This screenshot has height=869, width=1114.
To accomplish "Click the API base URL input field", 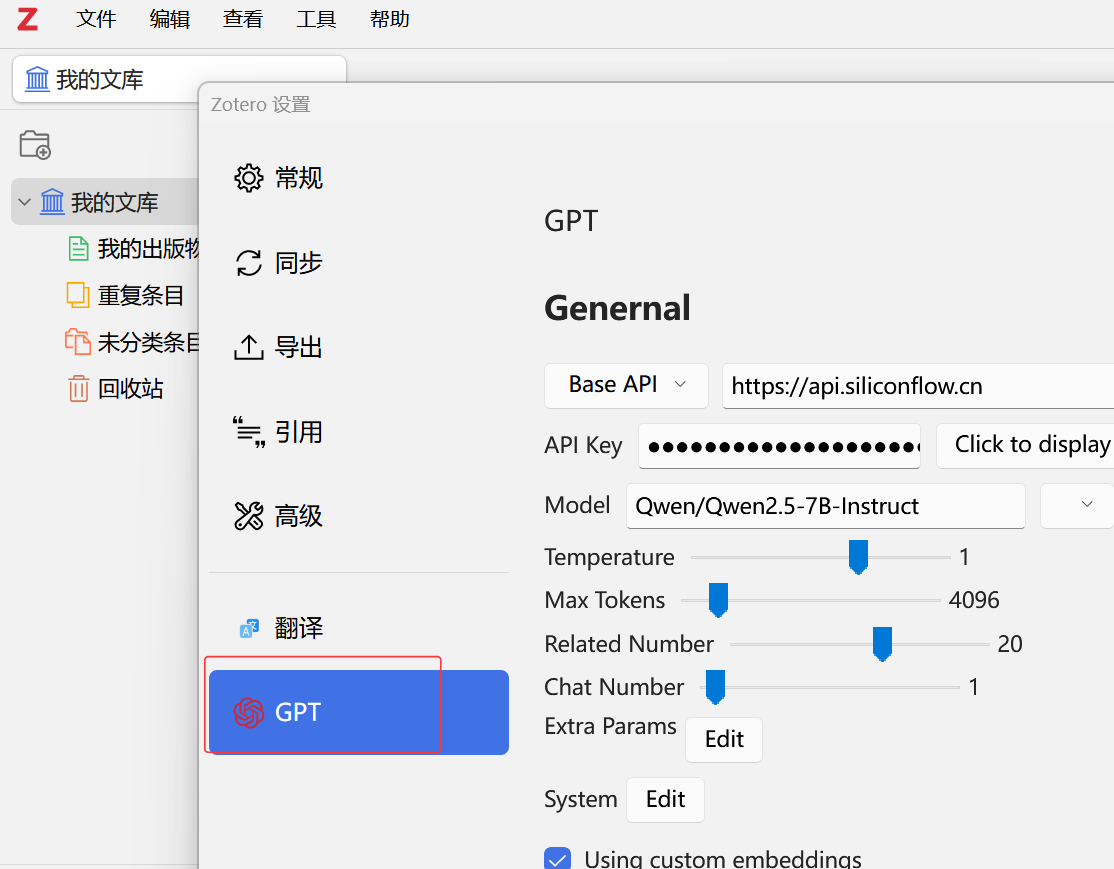I will pyautogui.click(x=918, y=386).
